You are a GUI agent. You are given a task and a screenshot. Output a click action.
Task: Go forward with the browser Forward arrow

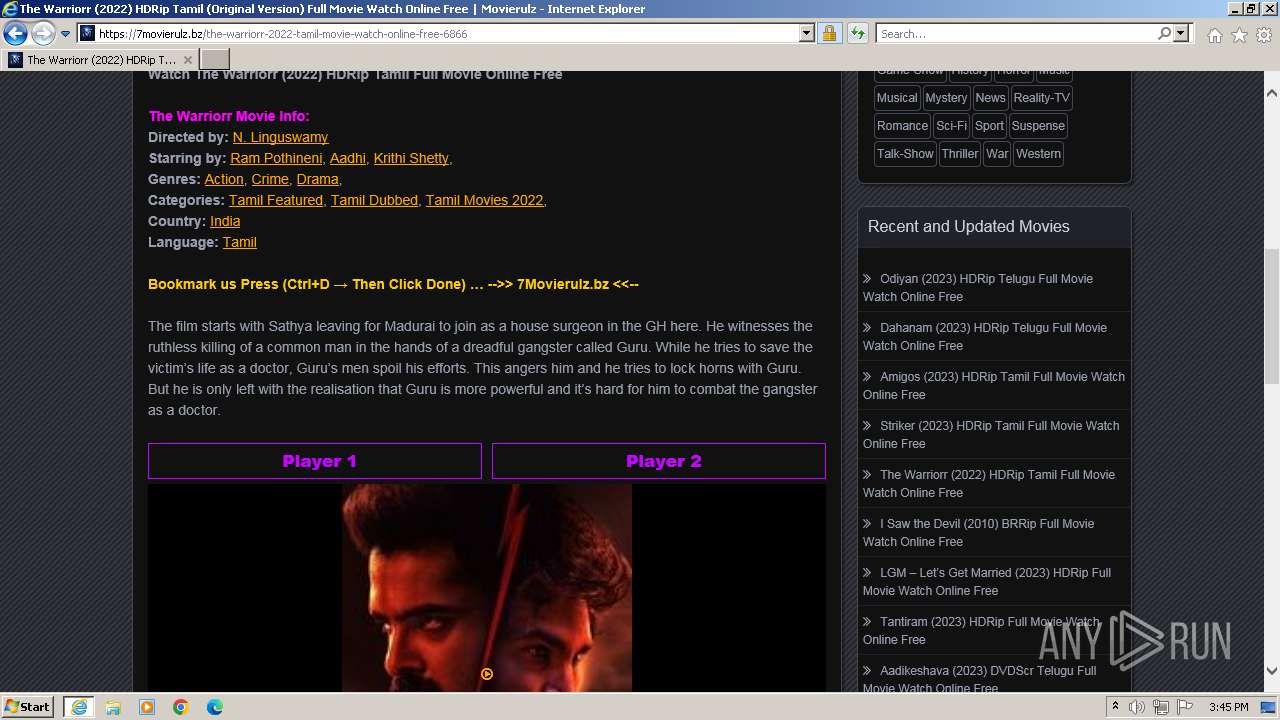coord(42,33)
